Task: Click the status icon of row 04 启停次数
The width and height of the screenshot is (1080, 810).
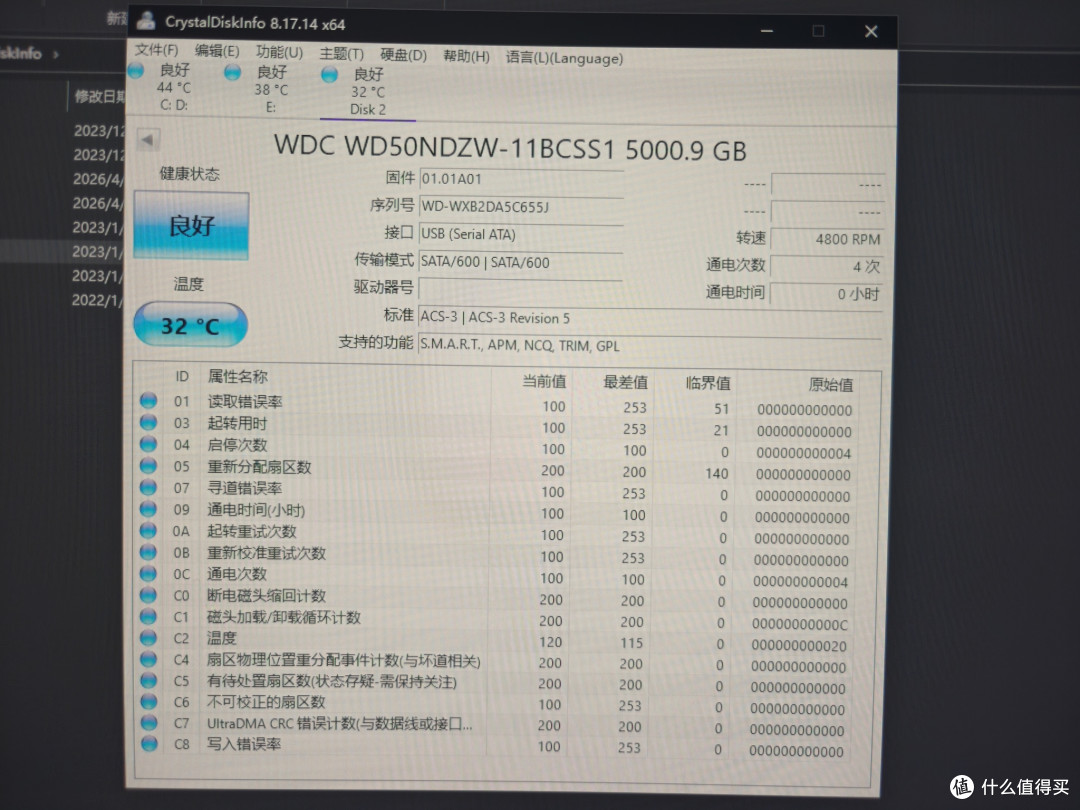Action: point(148,444)
